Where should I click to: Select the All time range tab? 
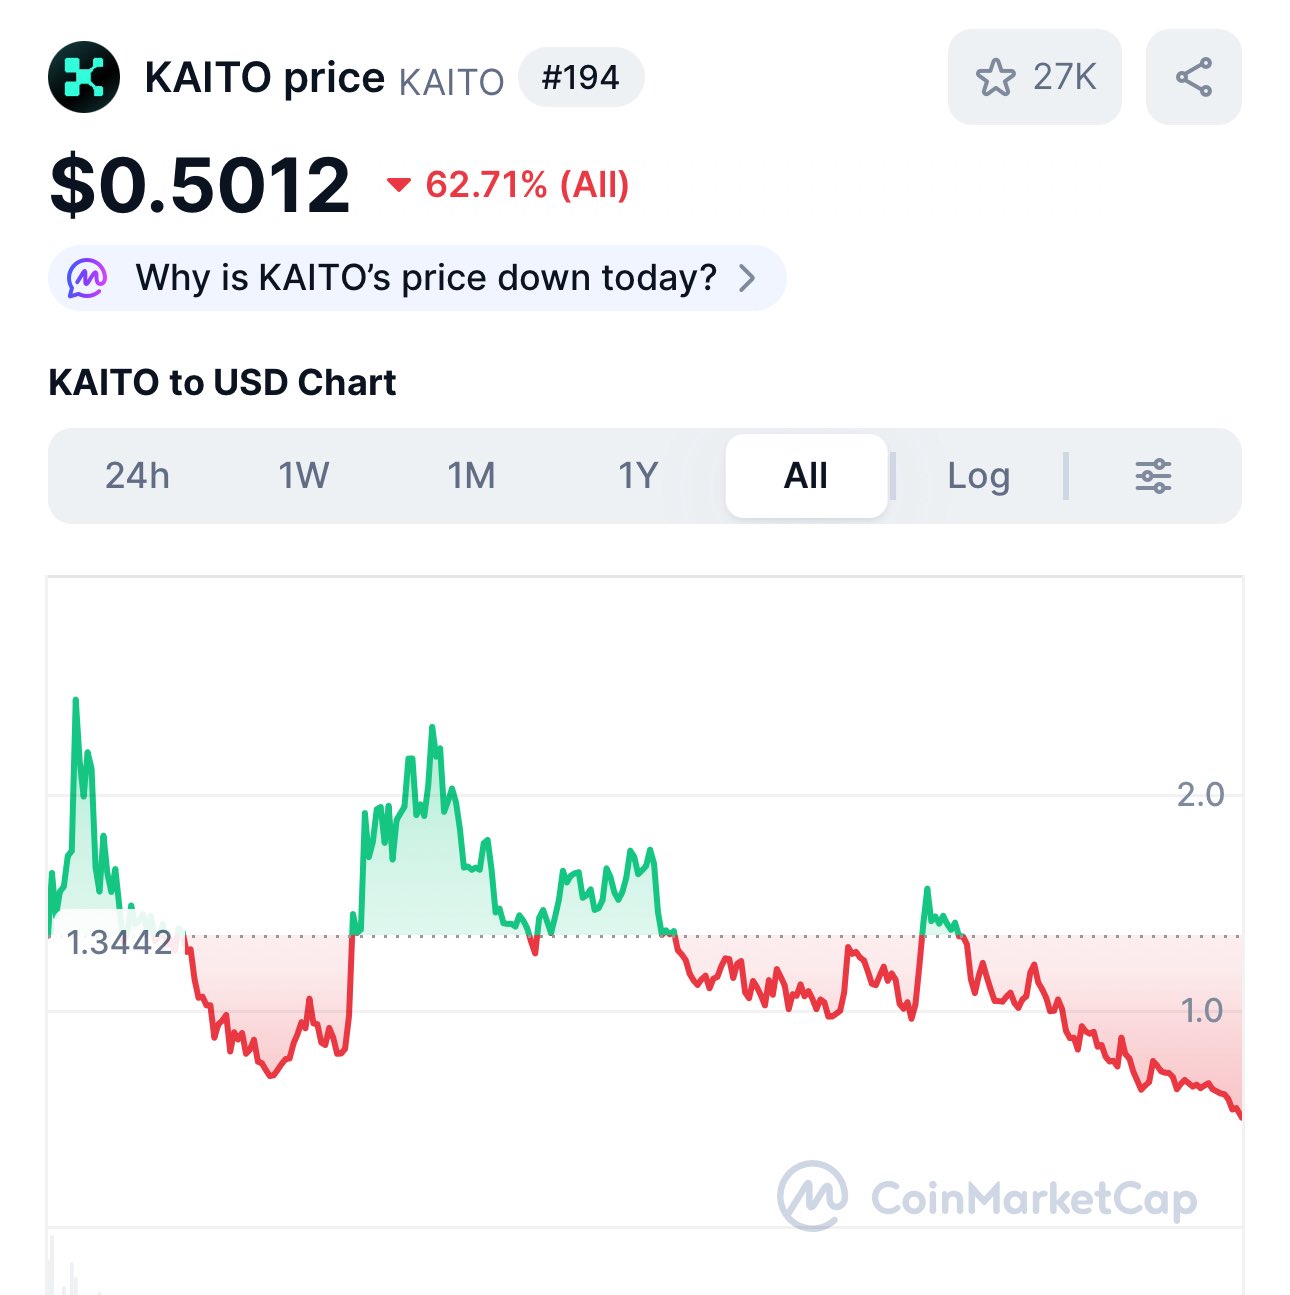click(806, 476)
